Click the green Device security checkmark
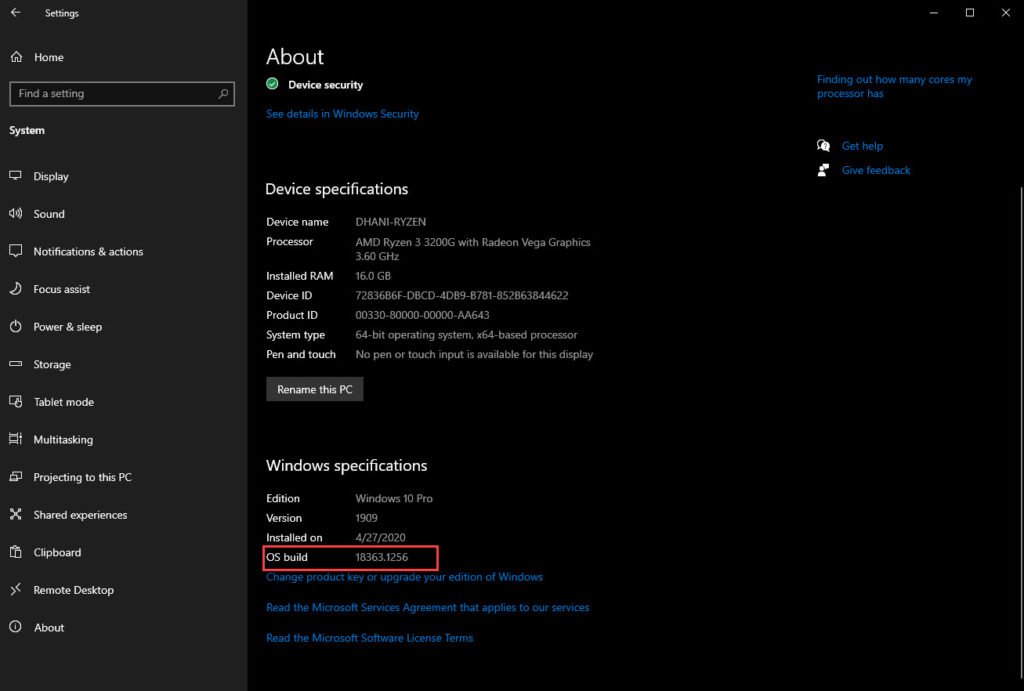This screenshot has height=691, width=1024. [272, 84]
